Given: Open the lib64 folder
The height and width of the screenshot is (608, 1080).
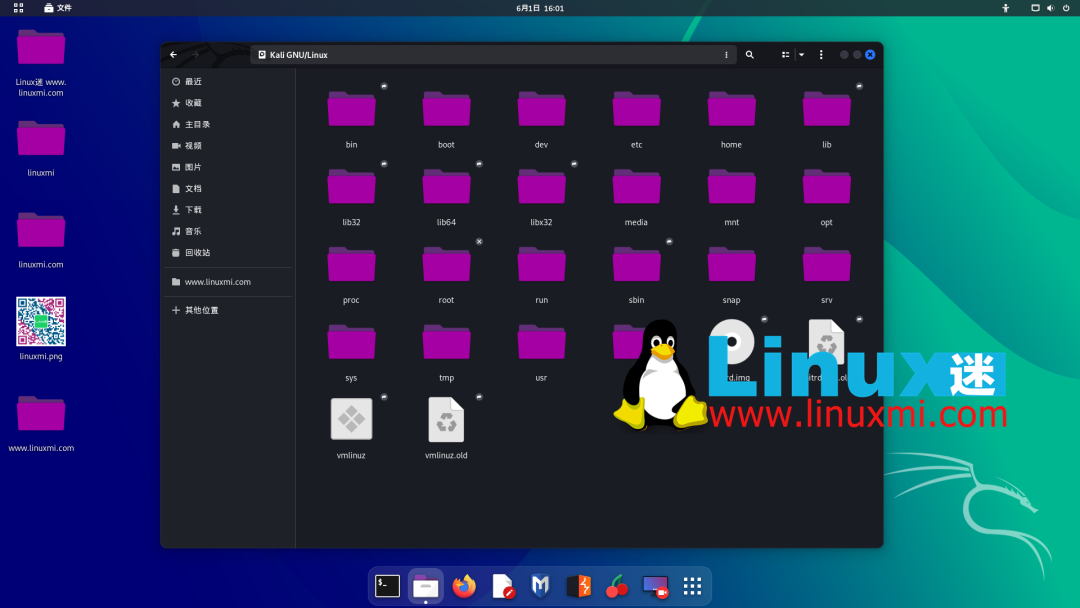Looking at the screenshot, I should (x=446, y=187).
